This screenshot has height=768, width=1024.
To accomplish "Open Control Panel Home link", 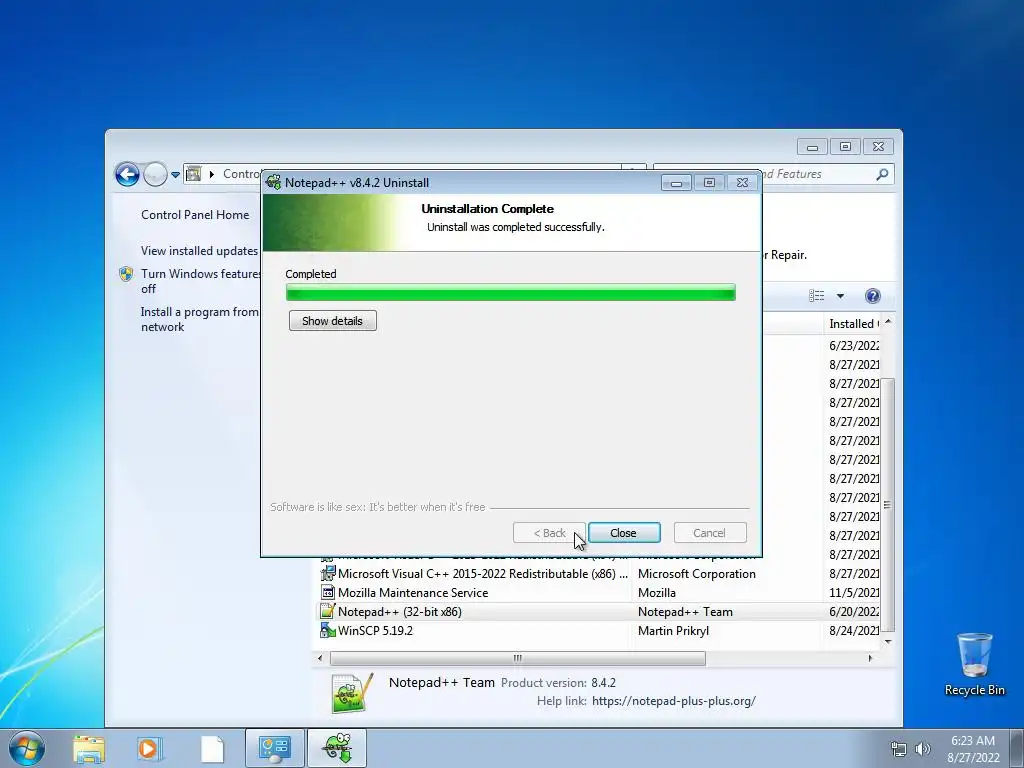I will click(195, 215).
